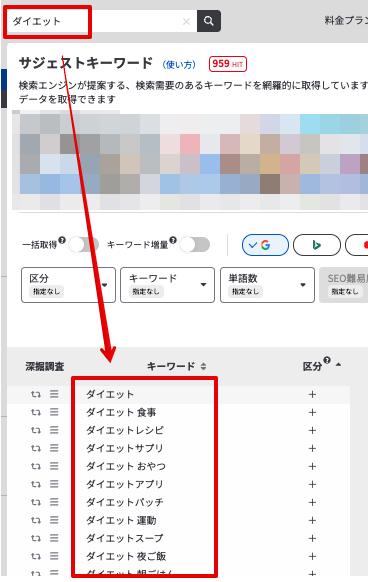The width and height of the screenshot is (368, 582).
Task: Select the keyword ダイエット 食事
Action: (x=121, y=412)
